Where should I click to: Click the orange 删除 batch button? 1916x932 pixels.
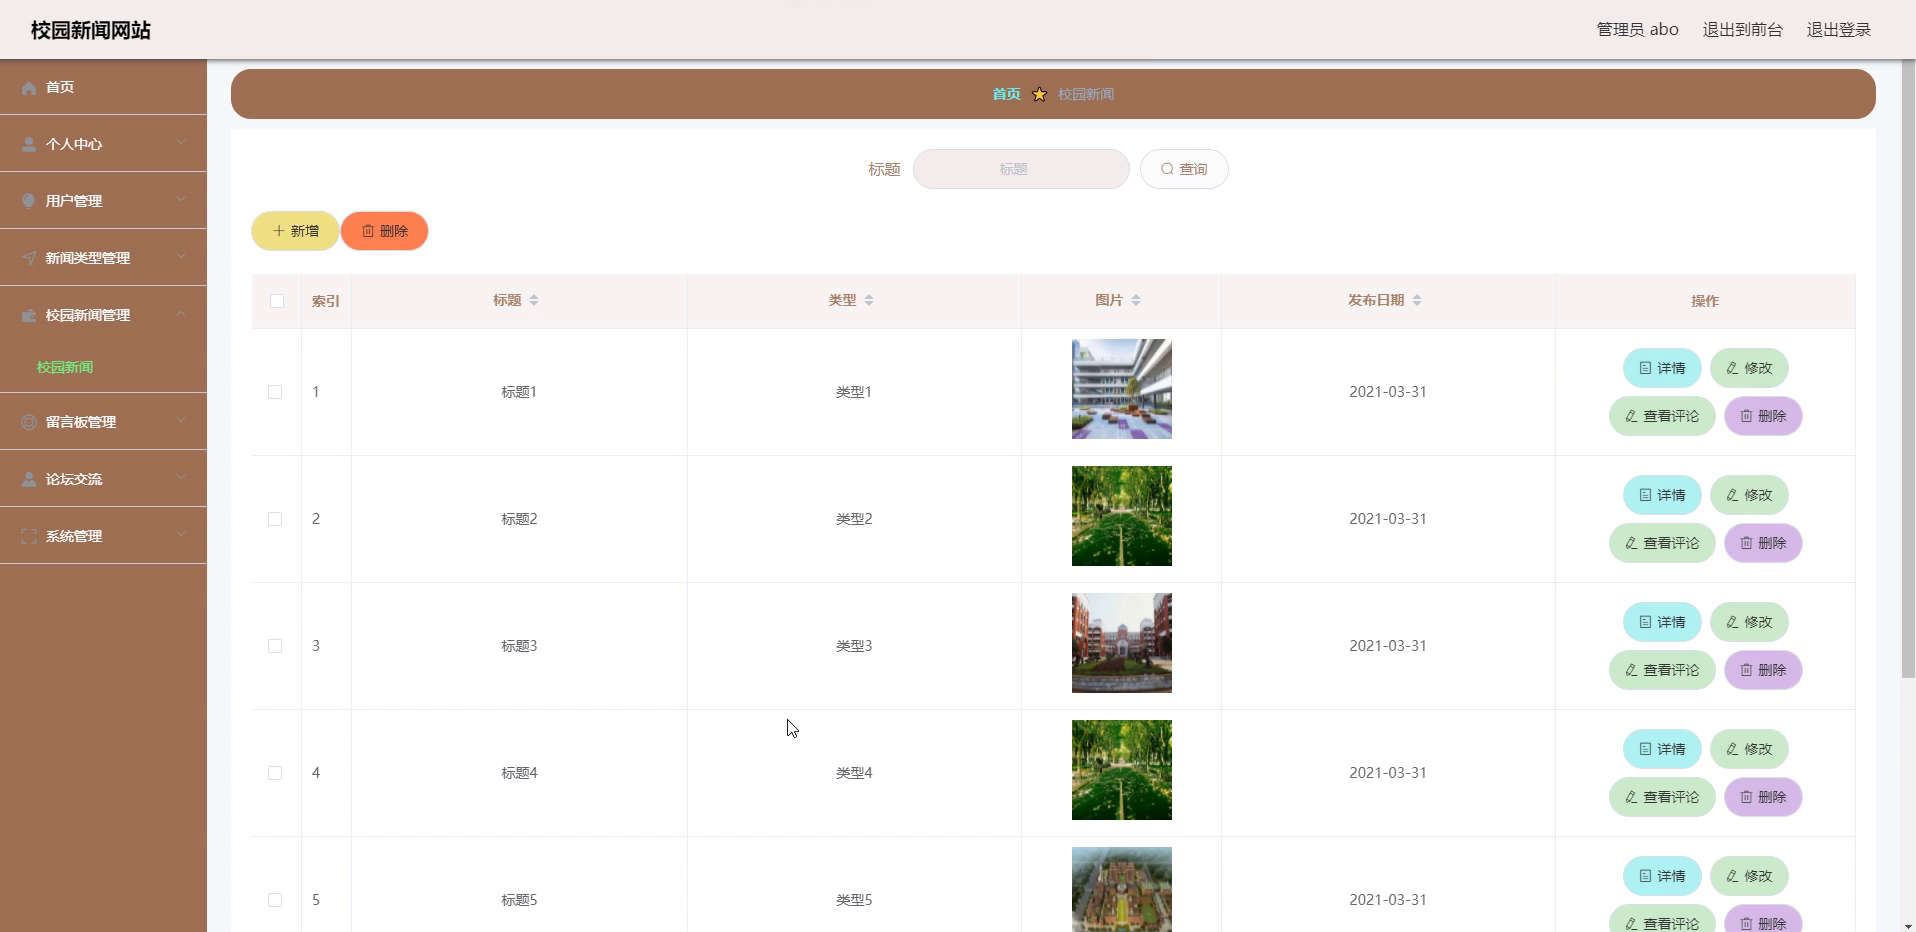click(384, 231)
